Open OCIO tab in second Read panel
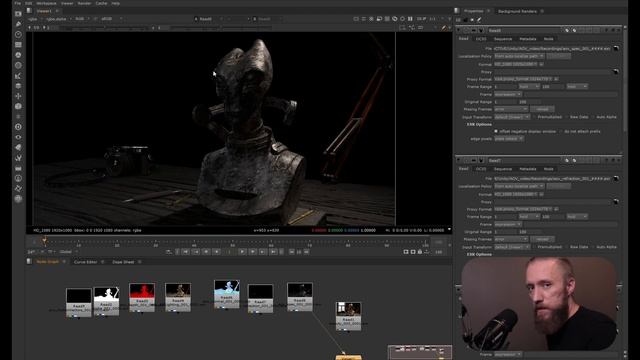This screenshot has width=640, height=360. pyautogui.click(x=481, y=169)
